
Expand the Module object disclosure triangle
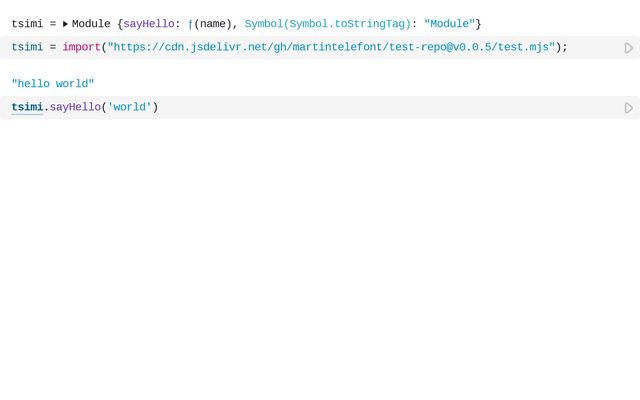point(65,24)
